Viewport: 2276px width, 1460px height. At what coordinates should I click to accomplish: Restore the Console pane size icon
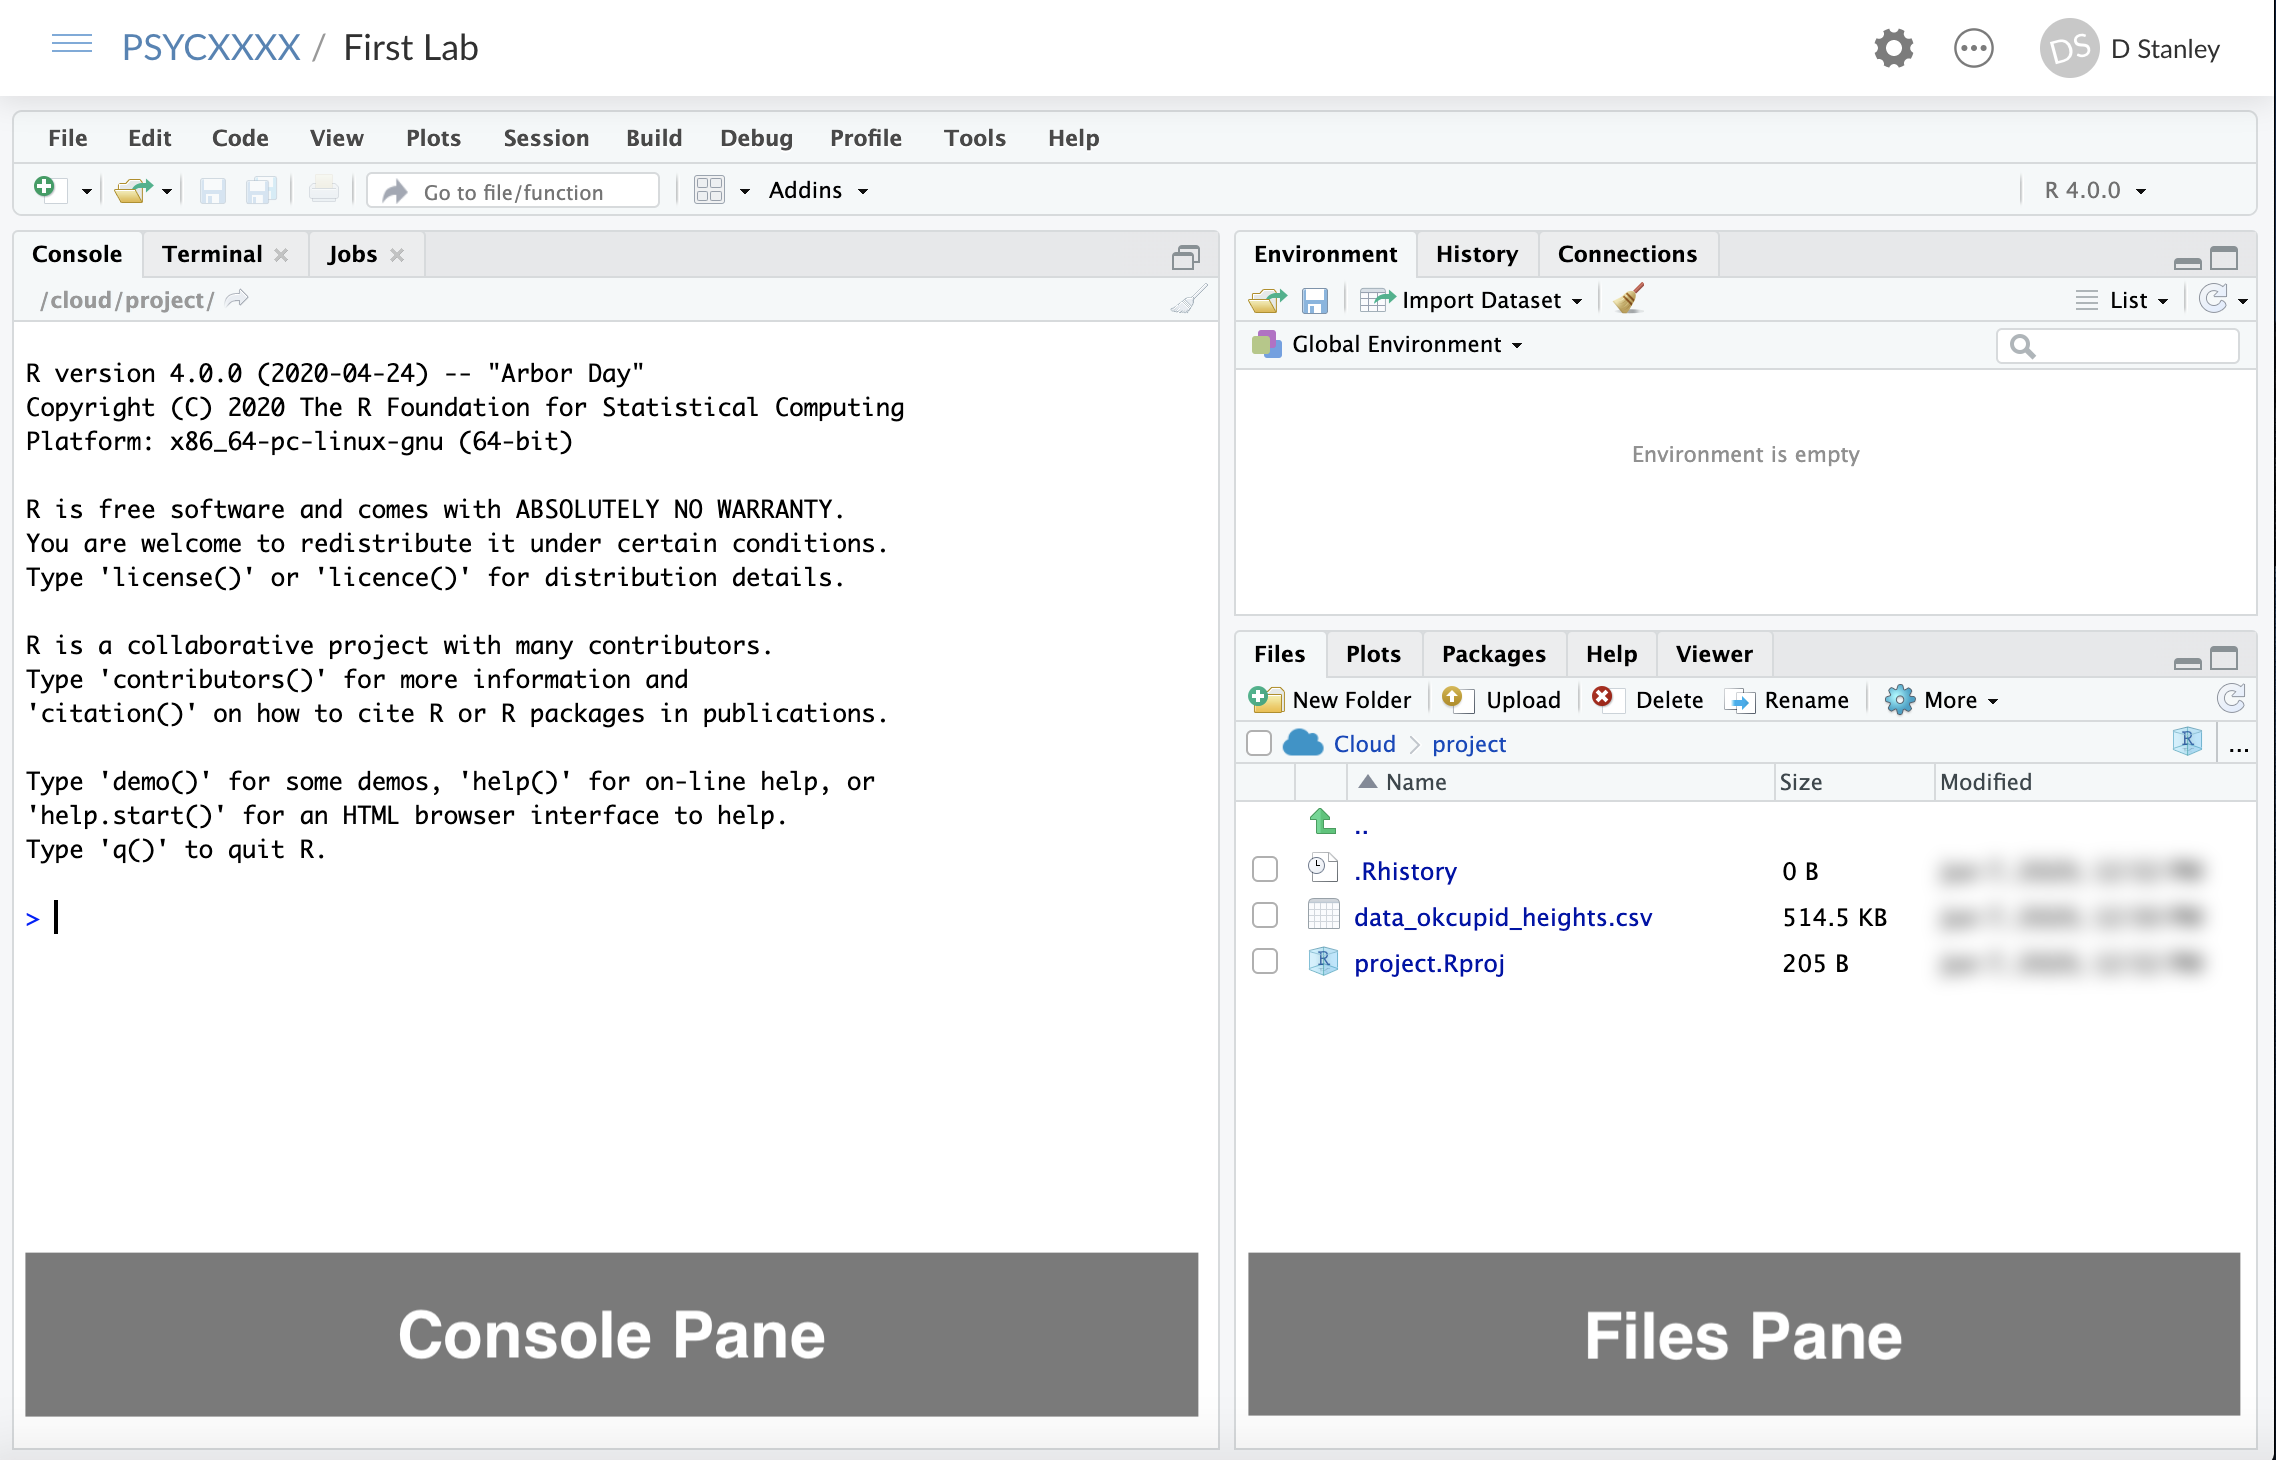tap(1185, 258)
